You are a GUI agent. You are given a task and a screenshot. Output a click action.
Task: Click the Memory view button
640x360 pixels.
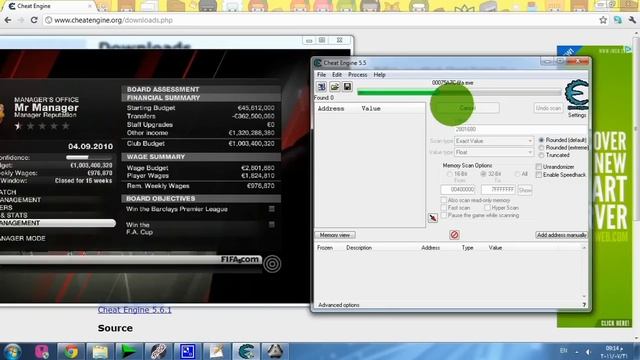tap(335, 235)
